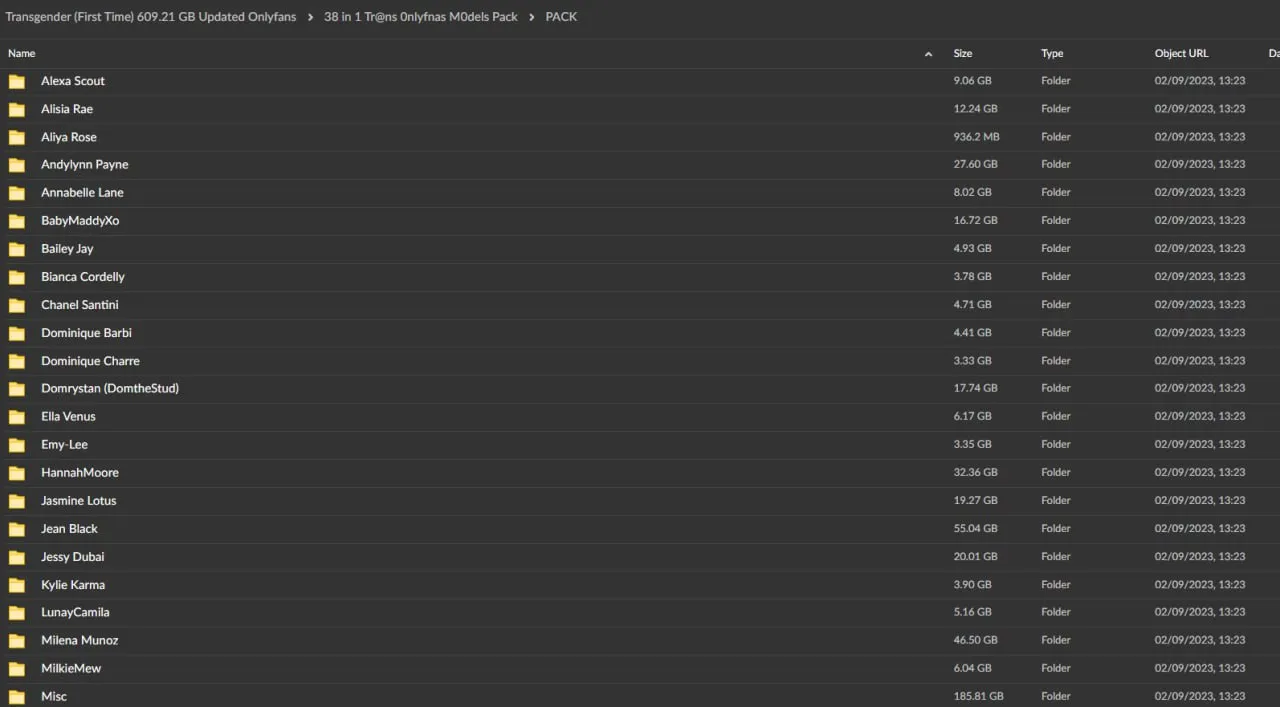Select the Dominique Barbi folder name
This screenshot has width=1280, height=707.
click(x=86, y=332)
